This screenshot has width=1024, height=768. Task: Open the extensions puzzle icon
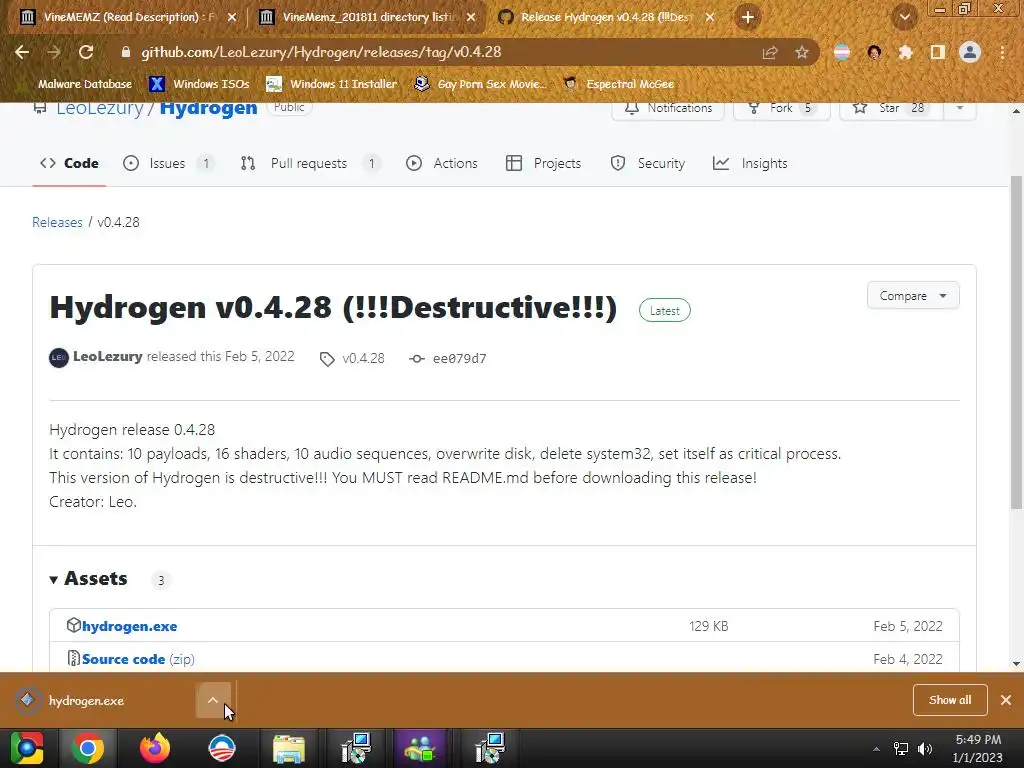point(906,52)
